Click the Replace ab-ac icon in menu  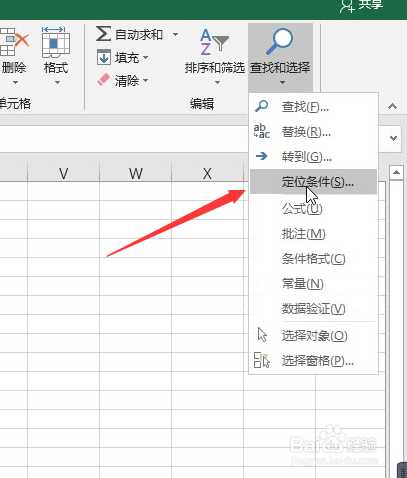pos(262,131)
